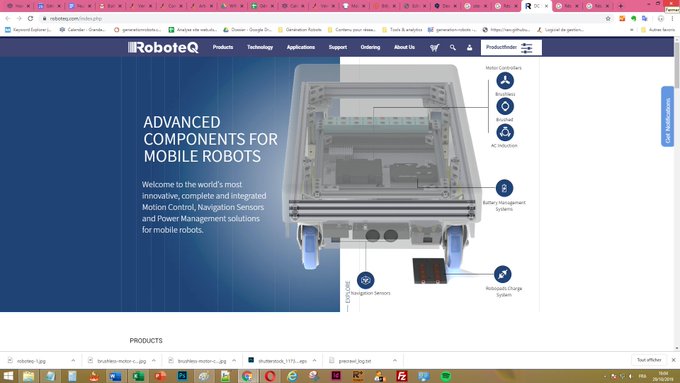Viewport: 680px width, 383px height.
Task: Open the Applications menu
Action: 301,47
